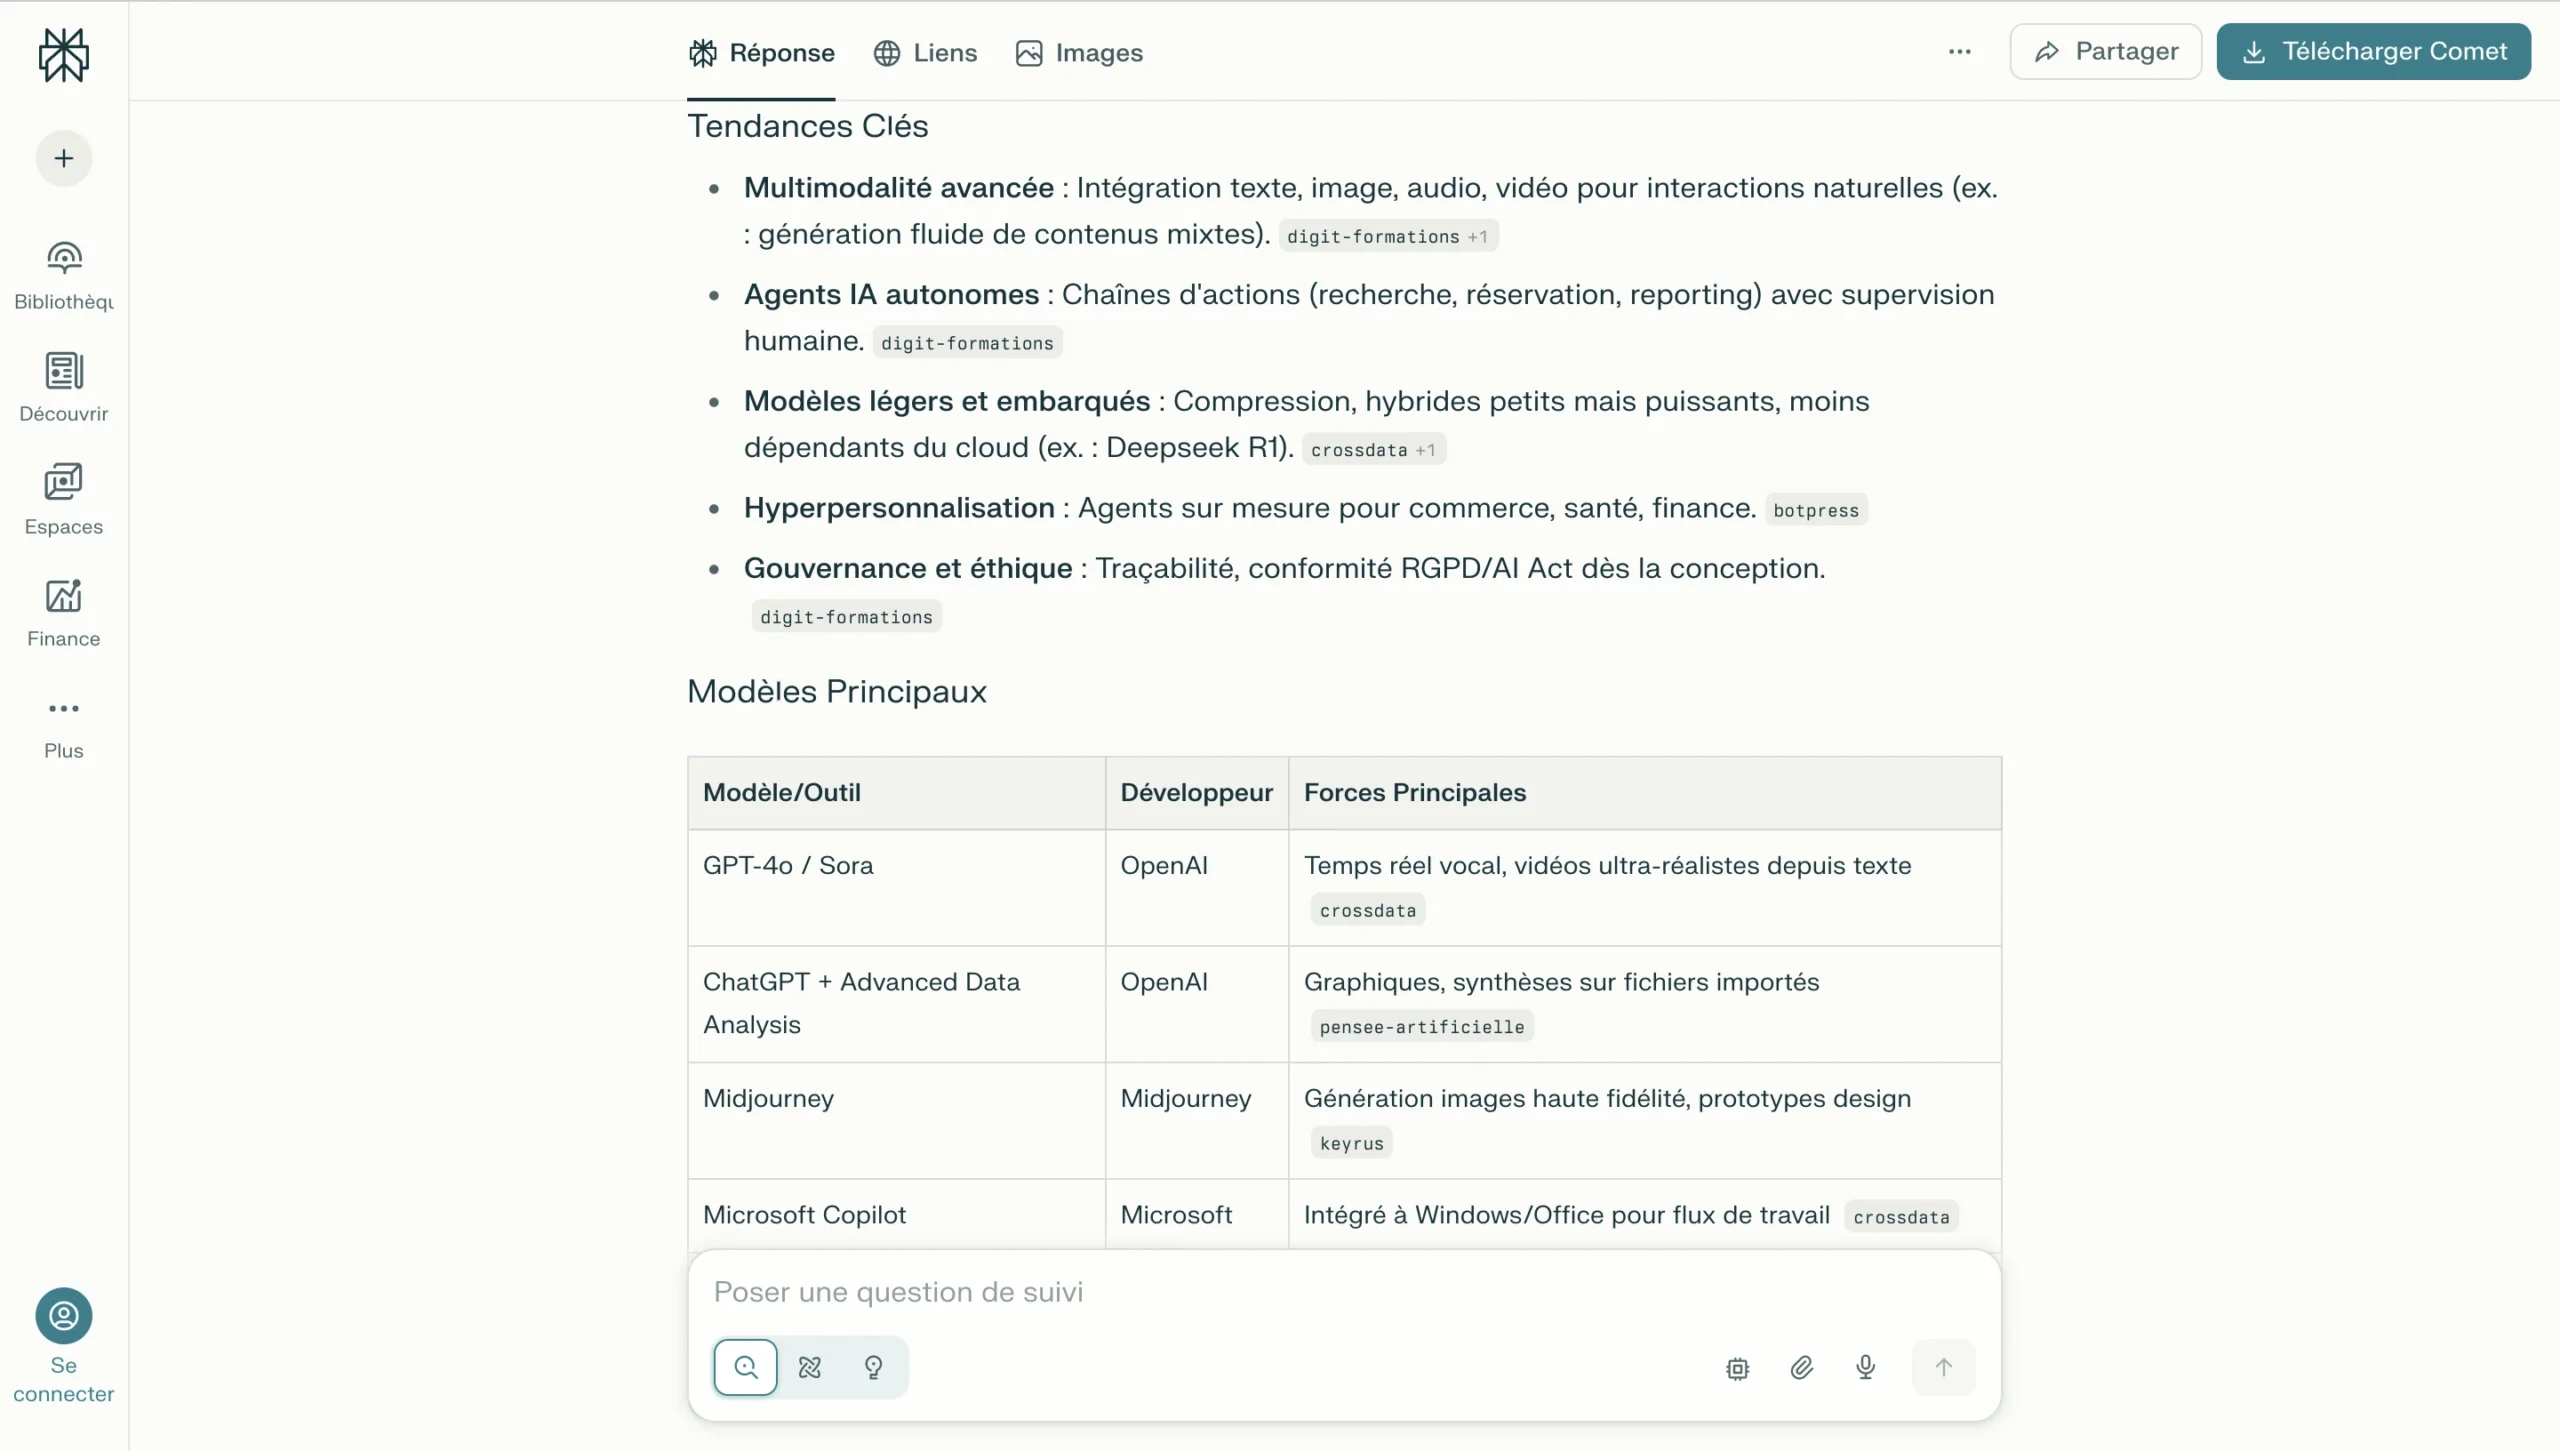Viewport: 2560px width, 1451px height.
Task: Open the Découvrir news section
Action: tap(63, 385)
